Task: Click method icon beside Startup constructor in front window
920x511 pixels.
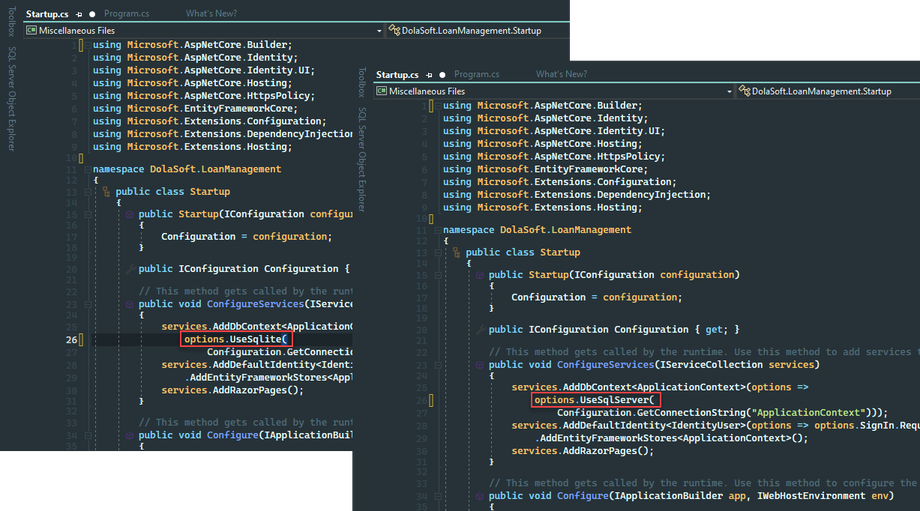Action: (x=479, y=275)
